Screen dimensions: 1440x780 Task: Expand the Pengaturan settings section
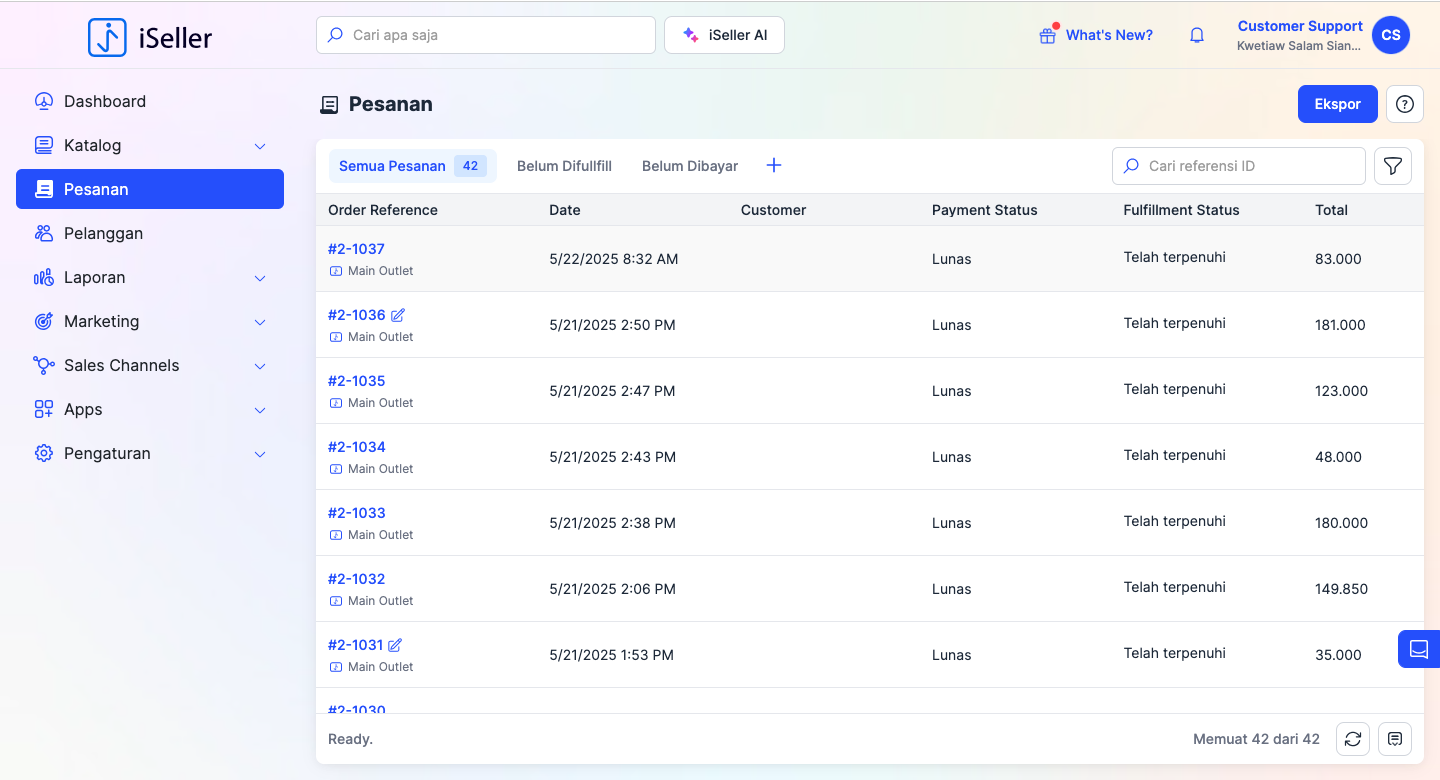[x=260, y=454]
